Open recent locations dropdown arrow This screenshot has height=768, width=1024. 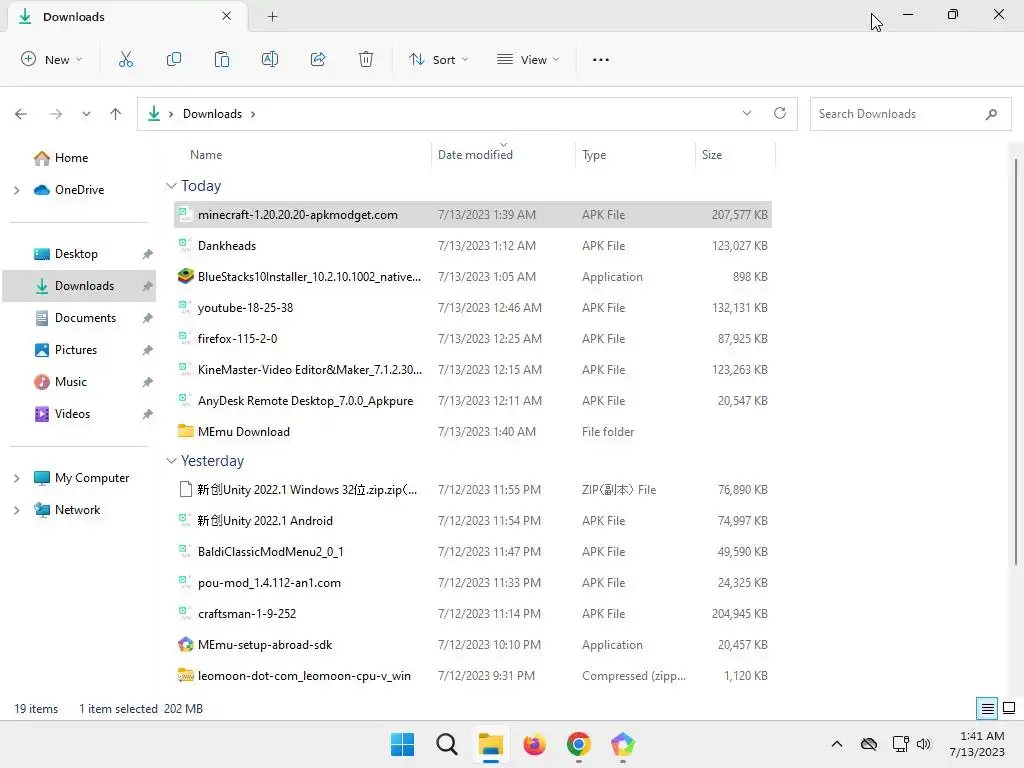pyautogui.click(x=86, y=114)
